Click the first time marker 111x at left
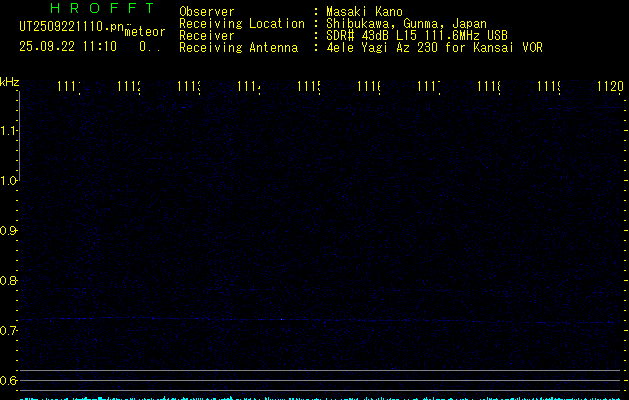 [x=69, y=86]
